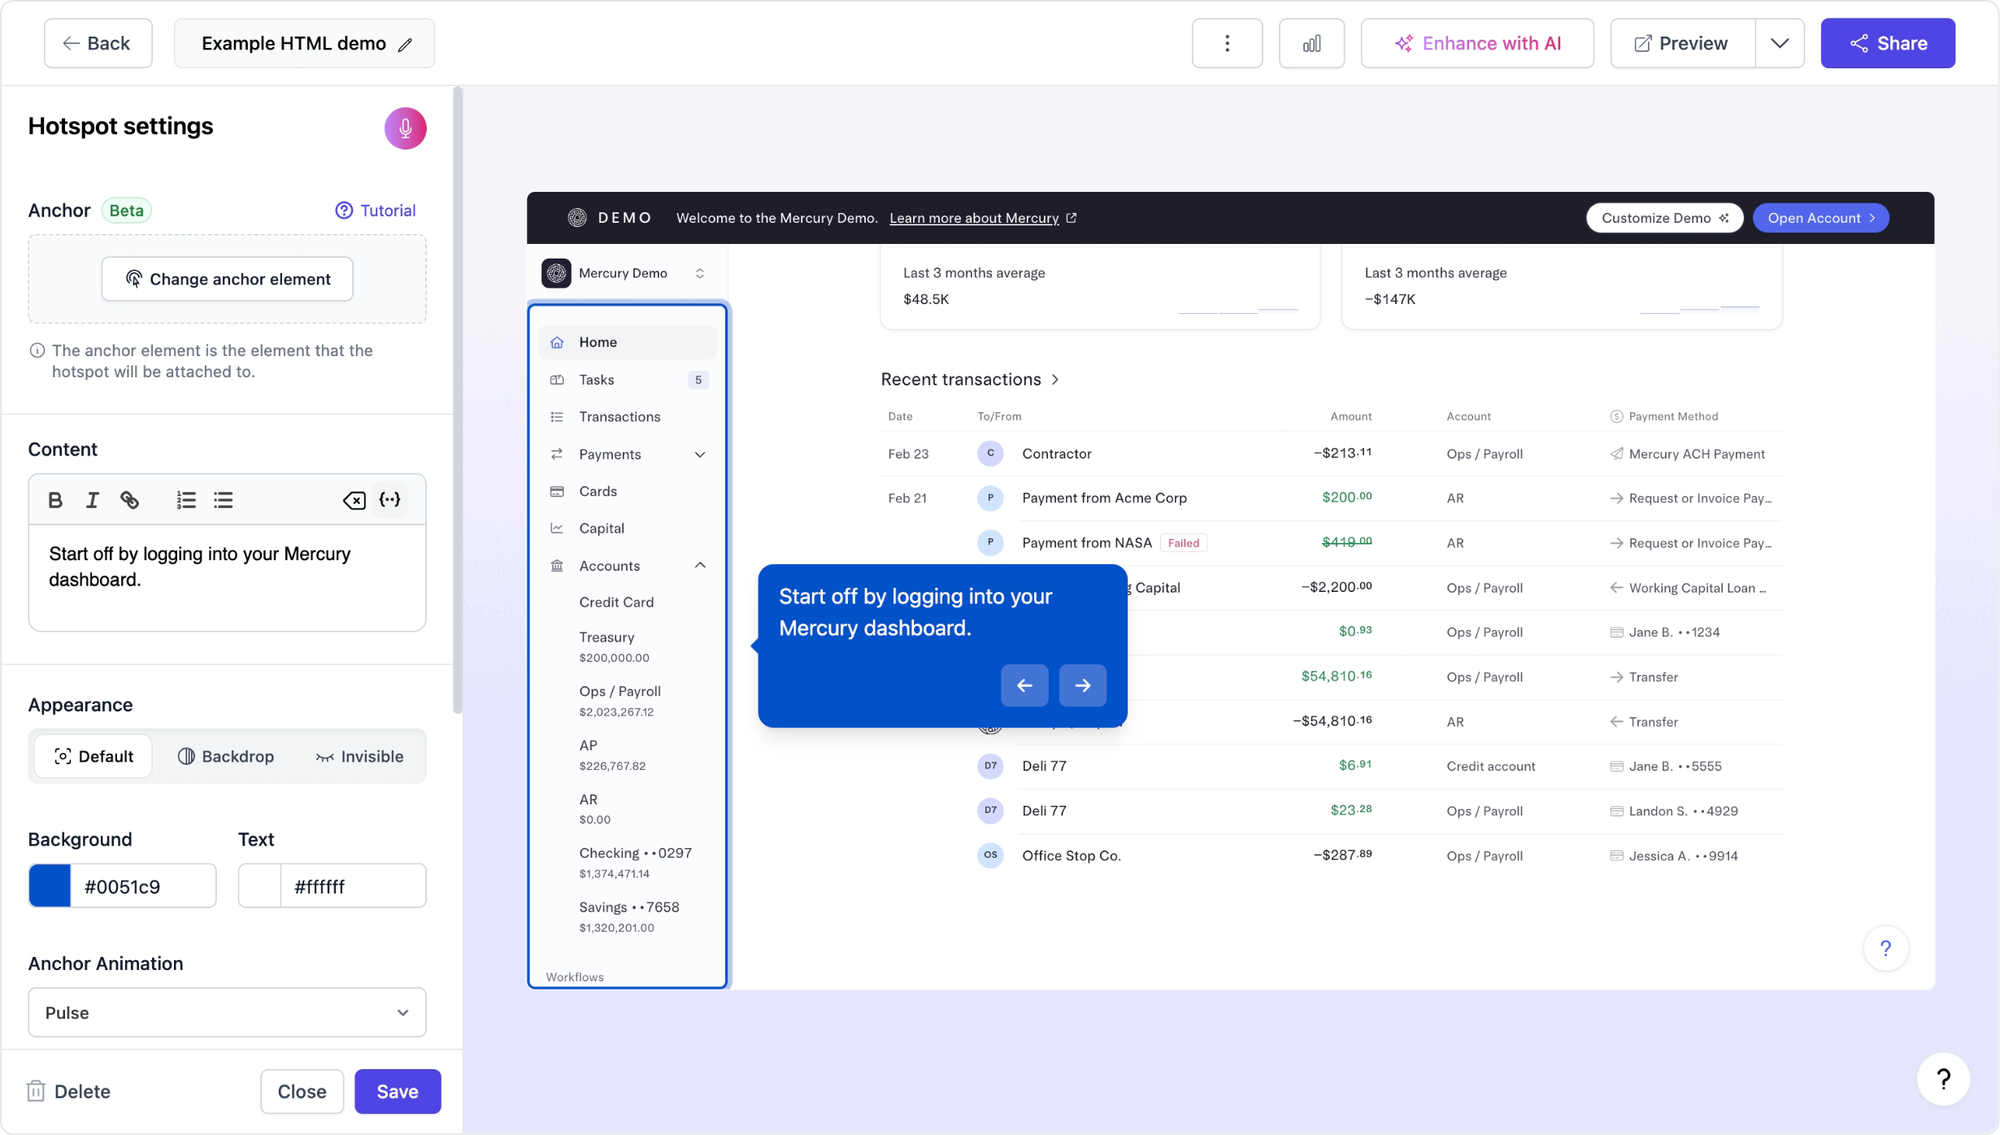
Task: Open the Capital sidebar item
Action: [x=627, y=528]
